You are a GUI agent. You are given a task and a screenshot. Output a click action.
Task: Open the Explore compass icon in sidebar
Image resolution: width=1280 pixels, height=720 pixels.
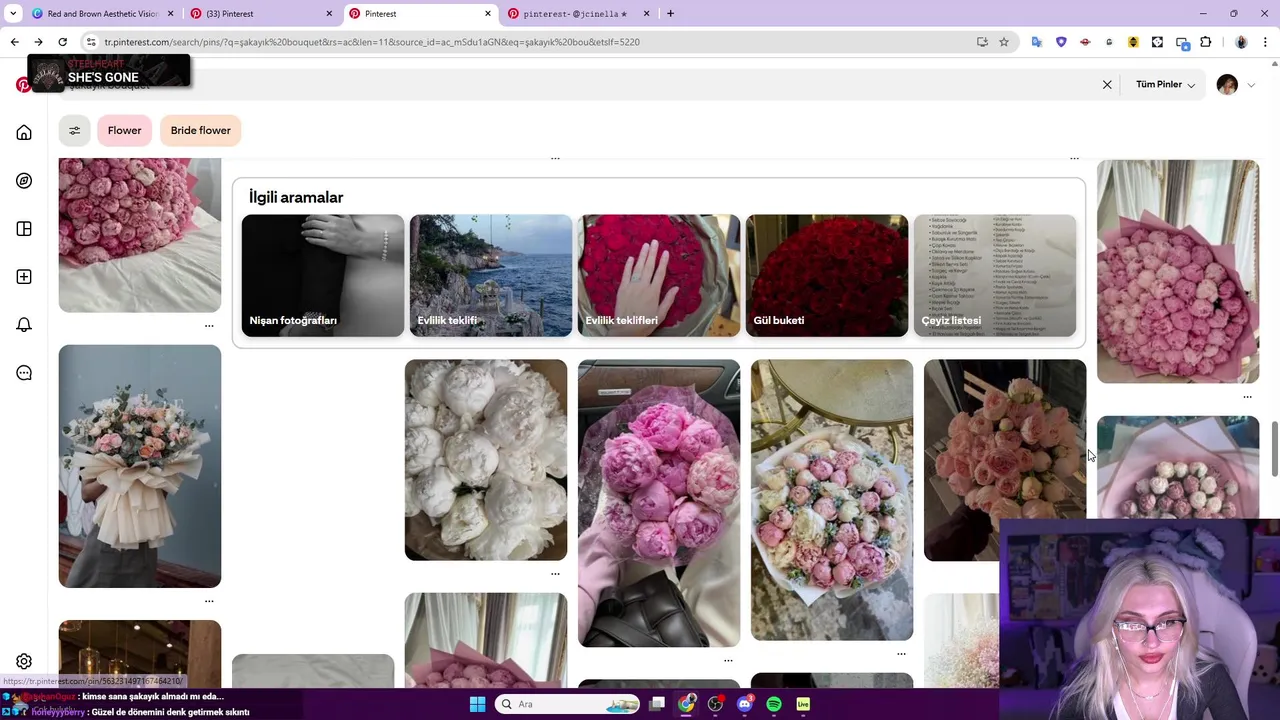24,181
